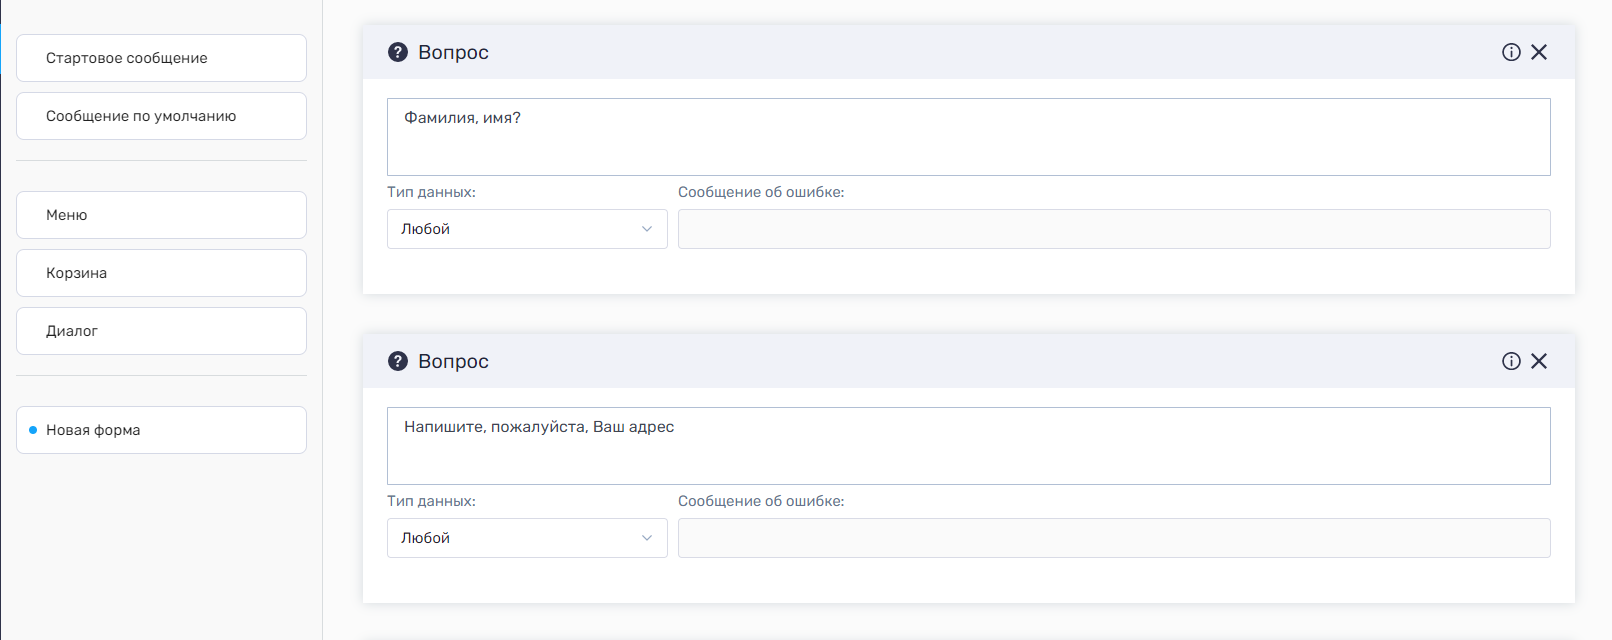Image resolution: width=1612 pixels, height=640 pixels.
Task: Open the Тип данных dropdown for the Фамилия question
Action: tap(527, 229)
